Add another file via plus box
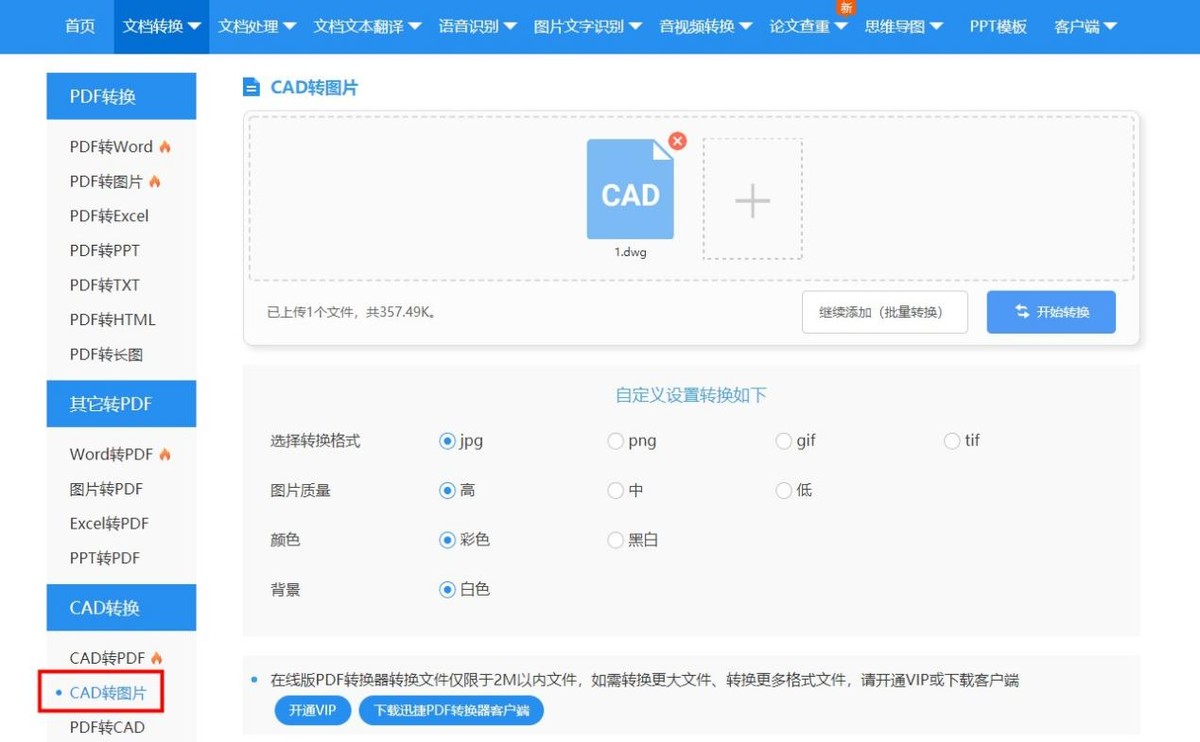 tap(752, 199)
